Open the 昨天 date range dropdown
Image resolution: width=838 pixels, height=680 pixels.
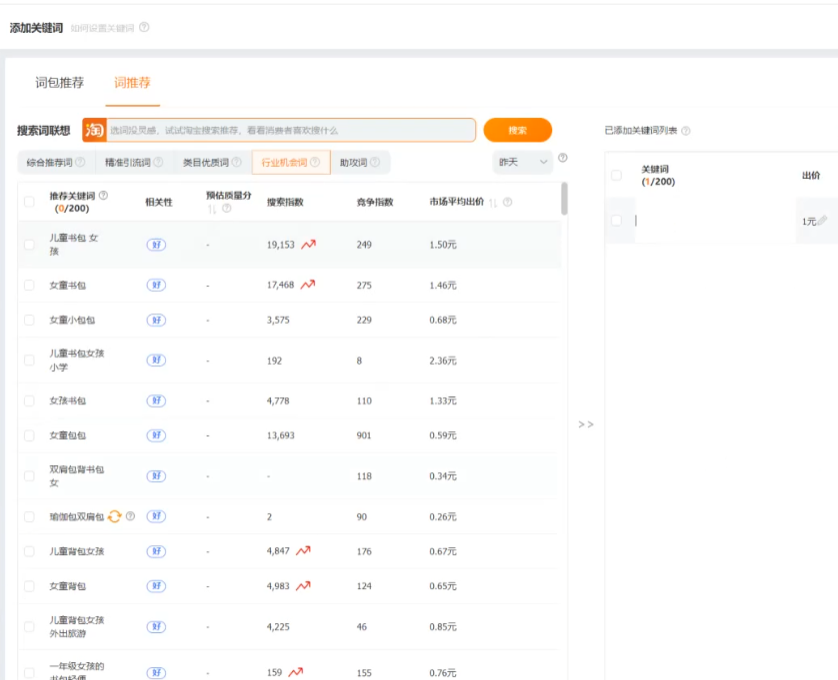tap(523, 161)
